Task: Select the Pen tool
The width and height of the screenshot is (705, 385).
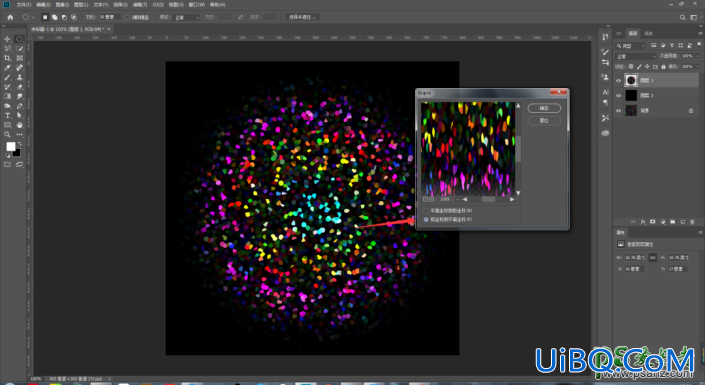Action: coord(19,106)
